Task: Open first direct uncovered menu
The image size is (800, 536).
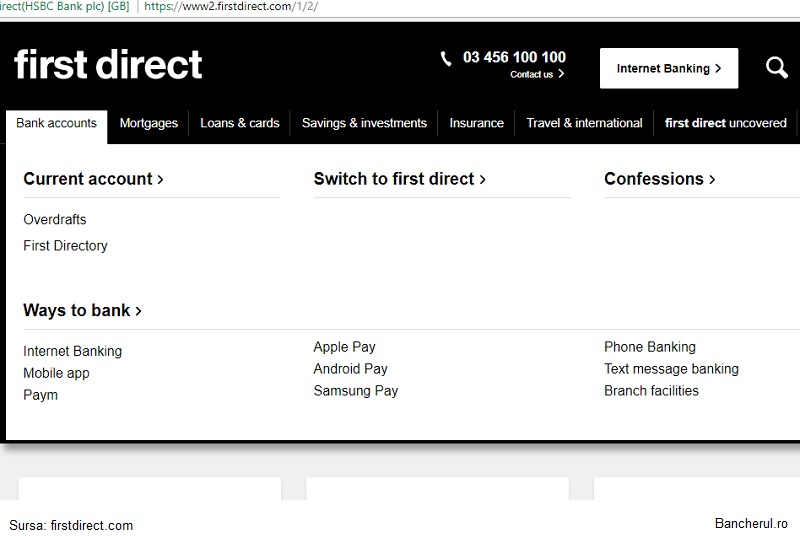Action: (726, 123)
